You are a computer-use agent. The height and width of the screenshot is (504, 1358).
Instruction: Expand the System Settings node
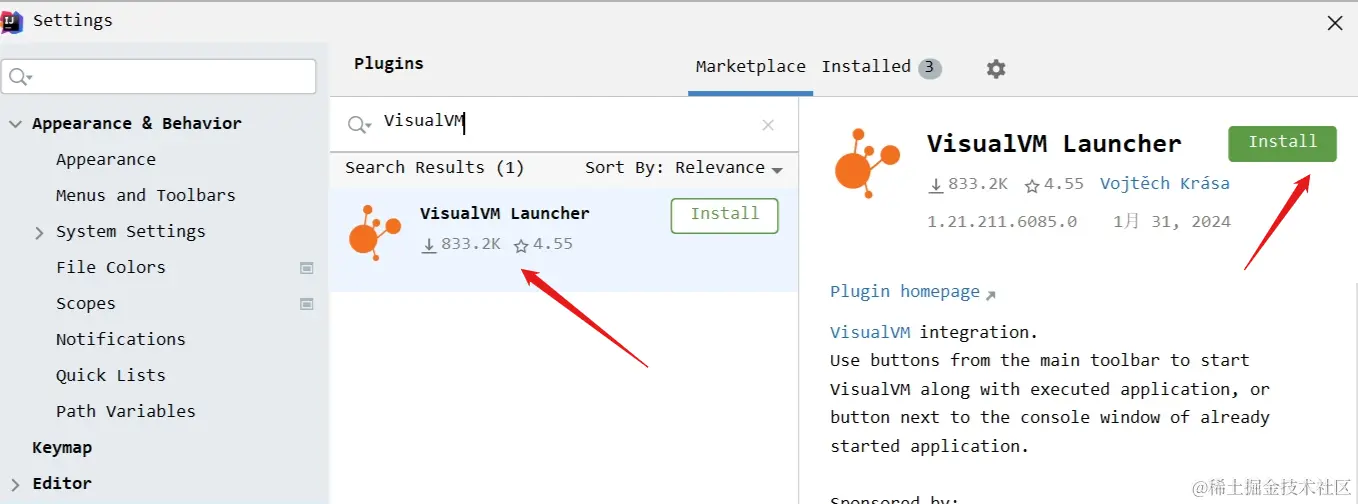pos(39,232)
